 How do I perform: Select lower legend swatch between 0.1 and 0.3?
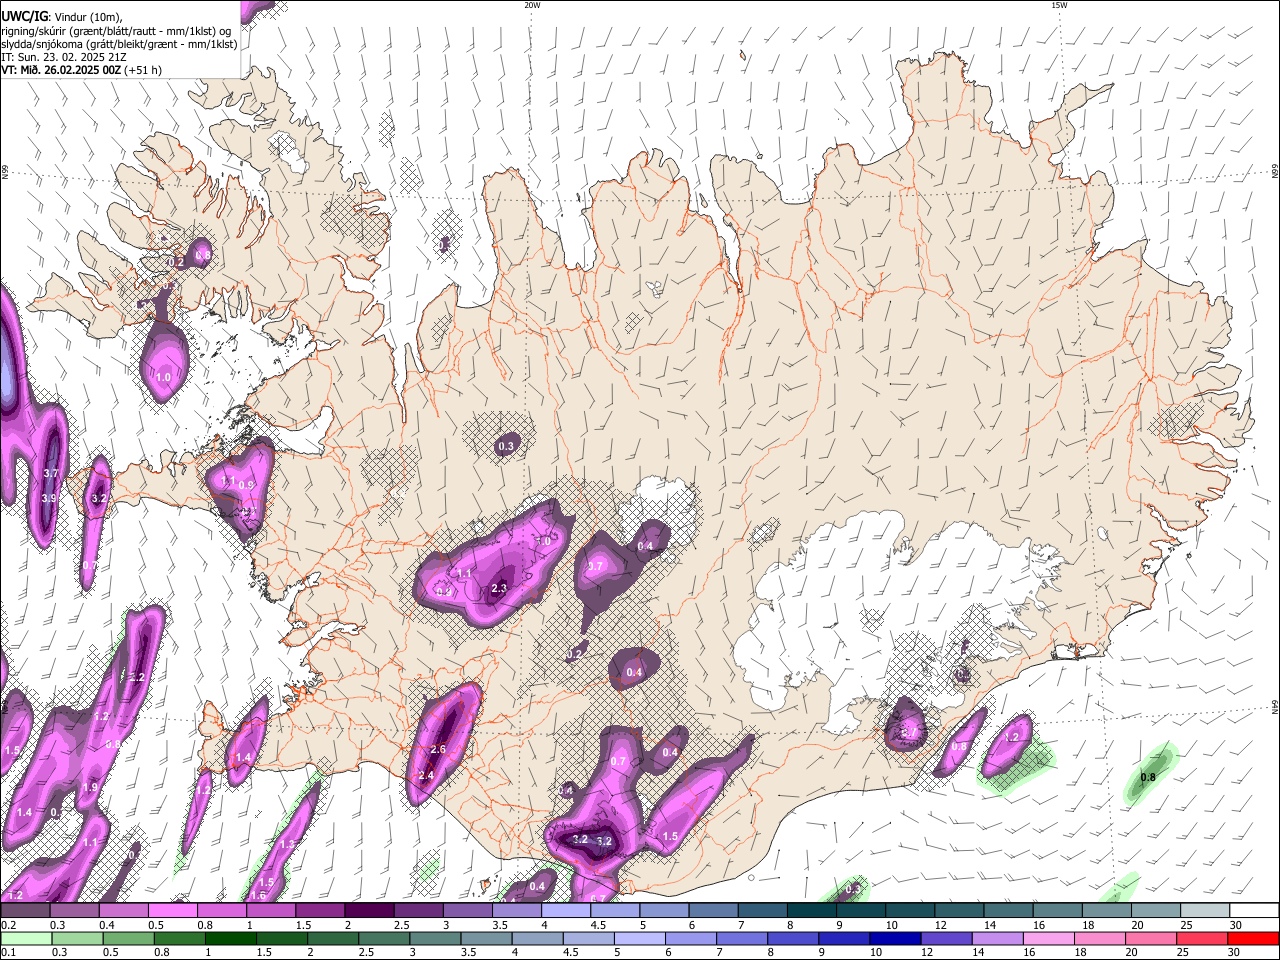point(25,938)
